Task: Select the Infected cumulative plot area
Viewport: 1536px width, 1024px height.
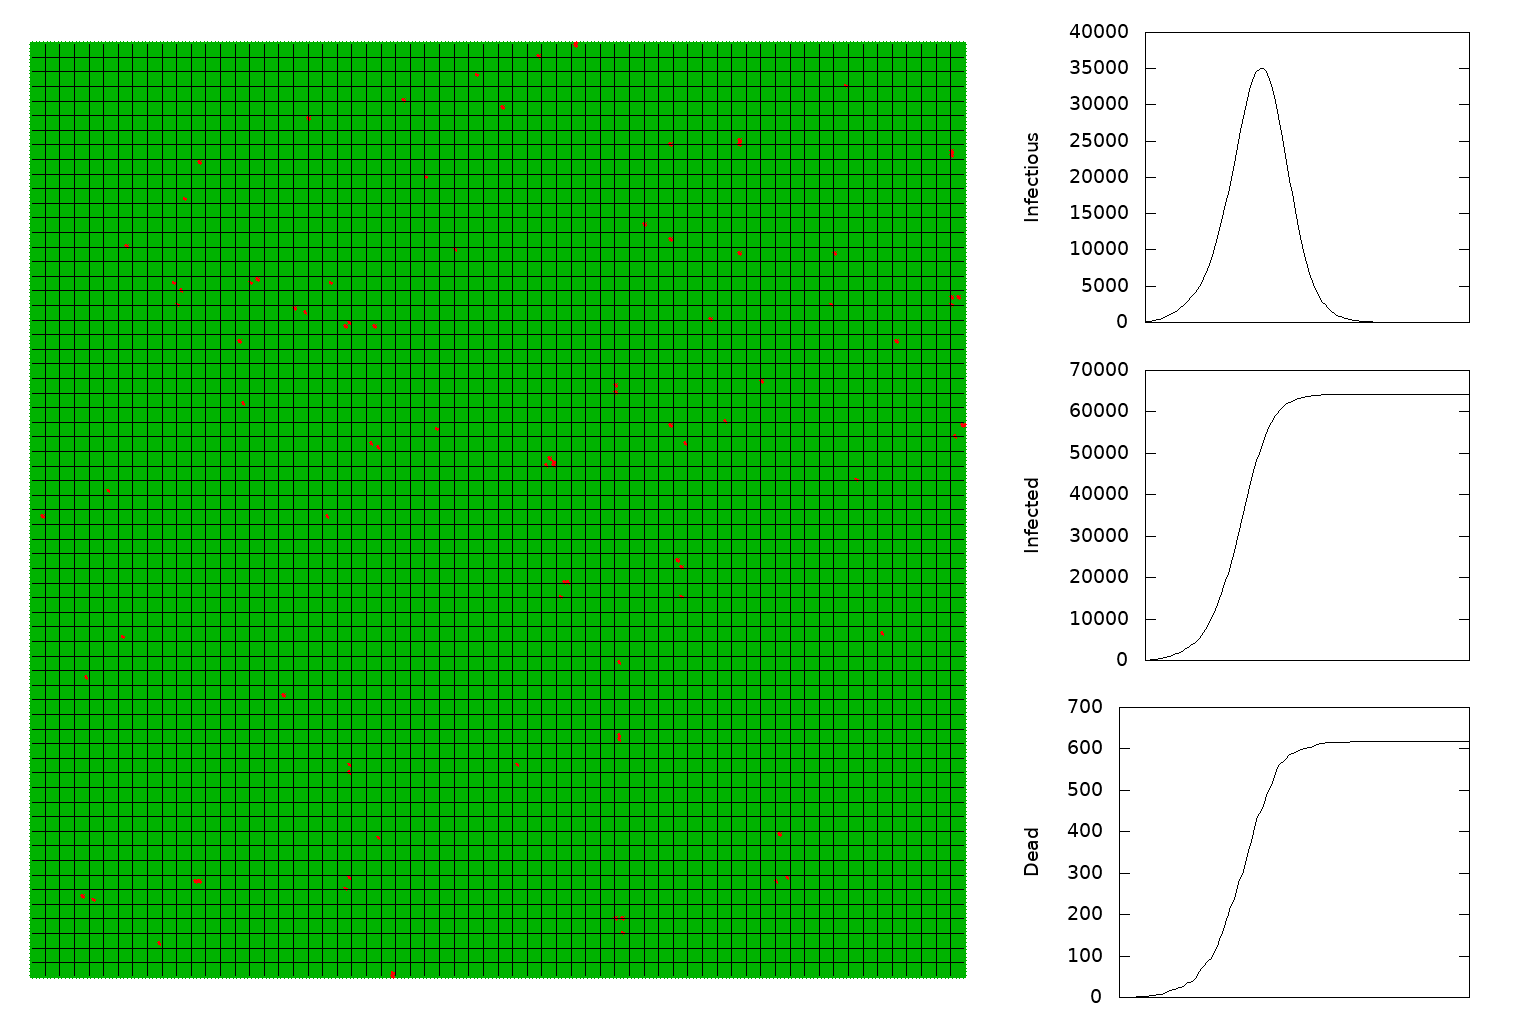Action: pyautogui.click(x=1307, y=515)
